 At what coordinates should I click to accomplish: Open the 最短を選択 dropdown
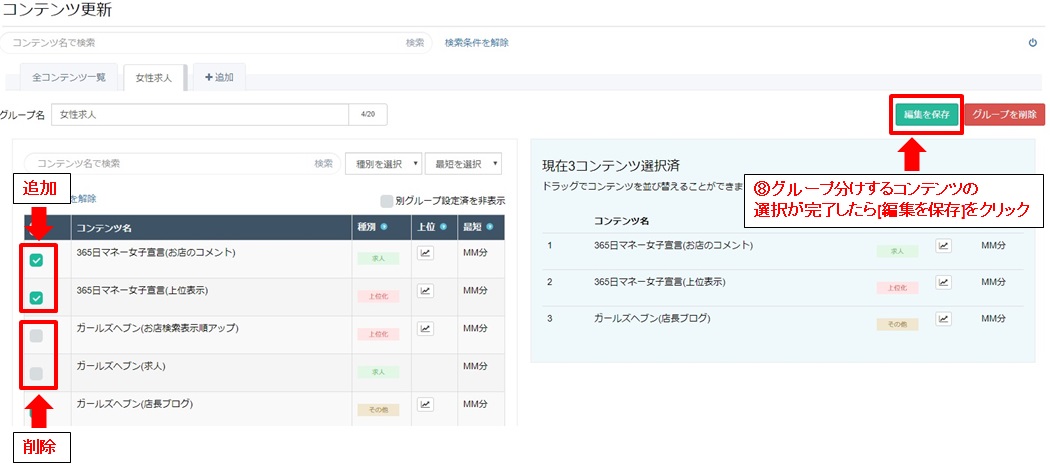(x=463, y=163)
